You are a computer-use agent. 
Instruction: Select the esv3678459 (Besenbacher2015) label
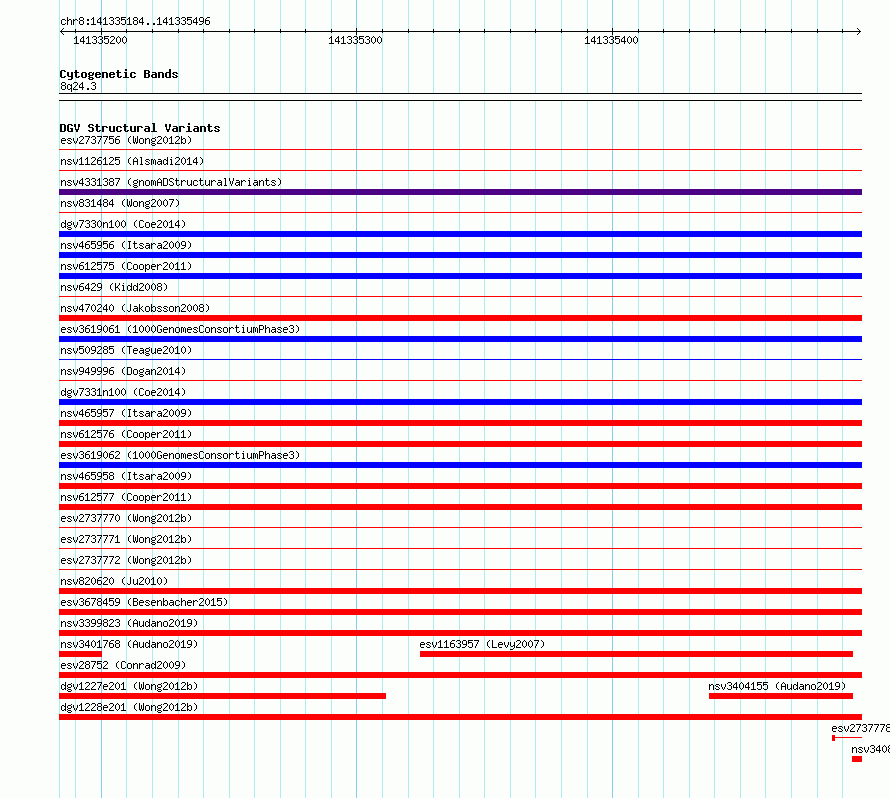click(x=144, y=602)
